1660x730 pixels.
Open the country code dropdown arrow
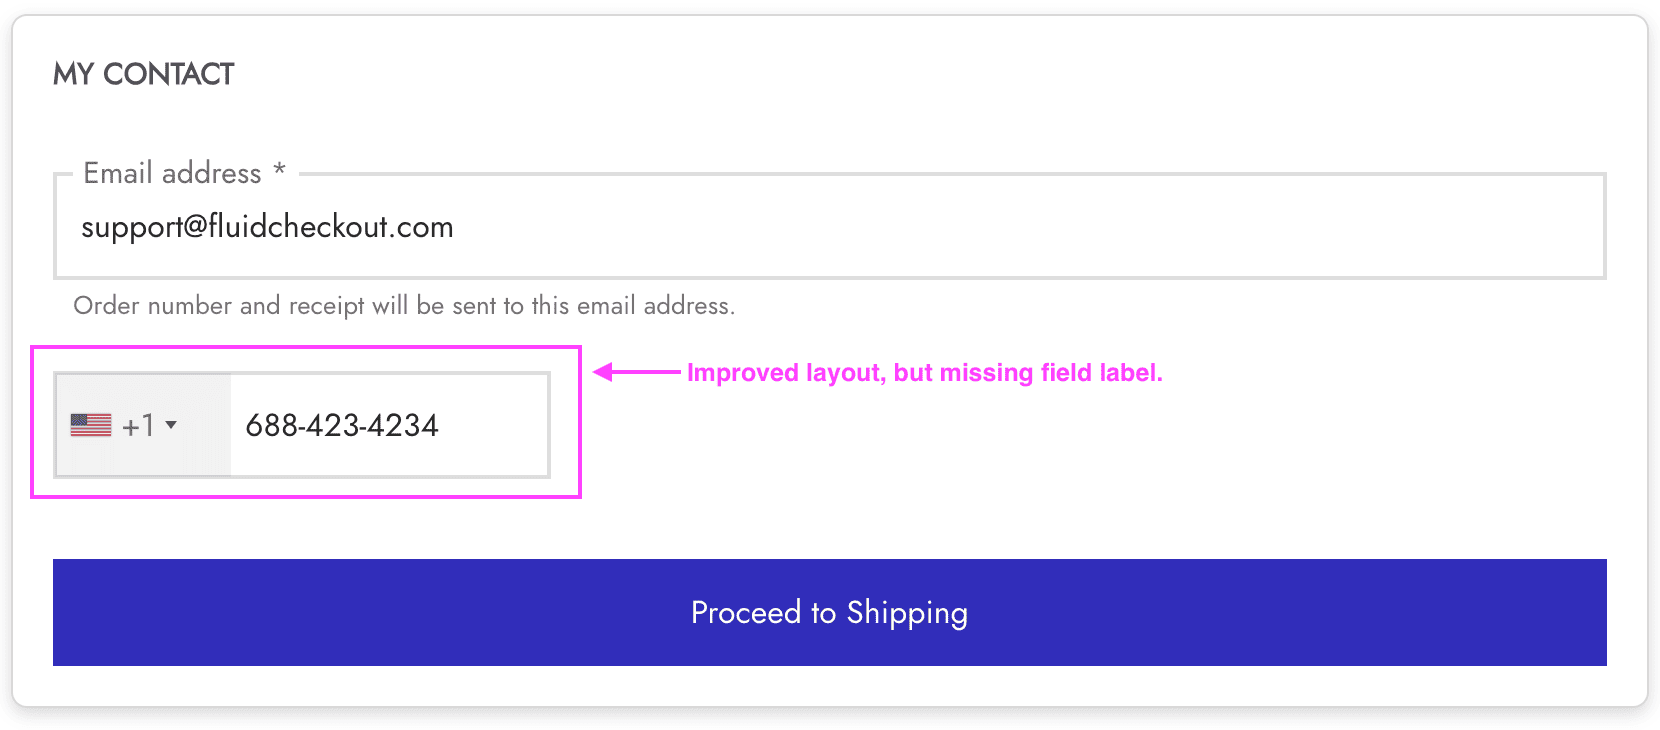[171, 425]
